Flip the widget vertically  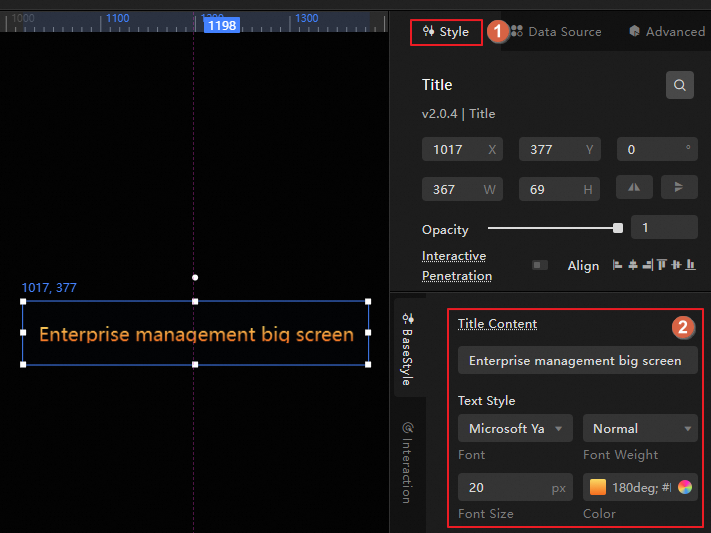coord(679,187)
